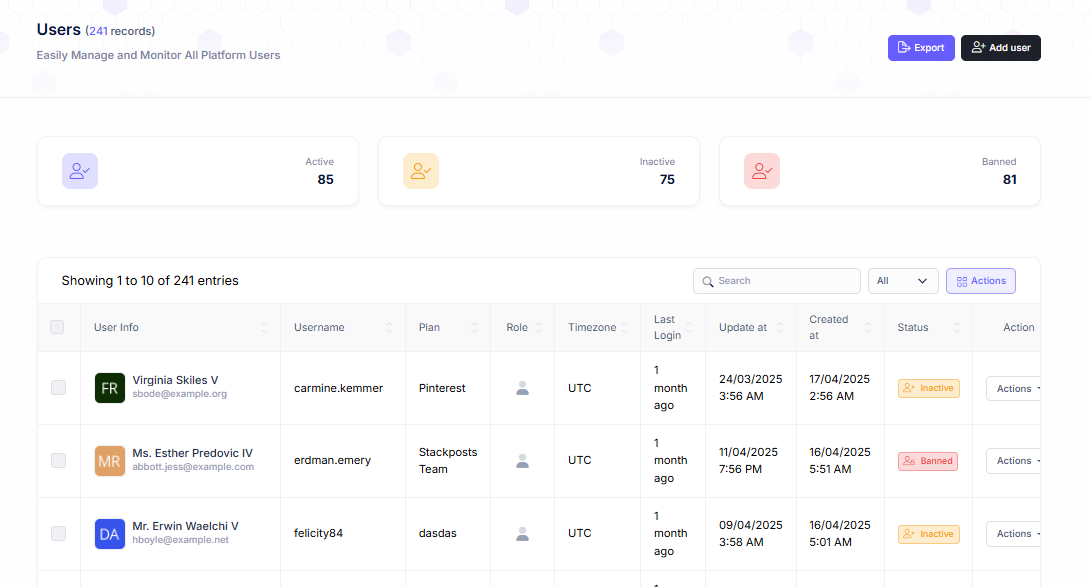Click created date 16/04/2025 5:51 AM
The height and width of the screenshot is (587, 1091).
point(840,460)
